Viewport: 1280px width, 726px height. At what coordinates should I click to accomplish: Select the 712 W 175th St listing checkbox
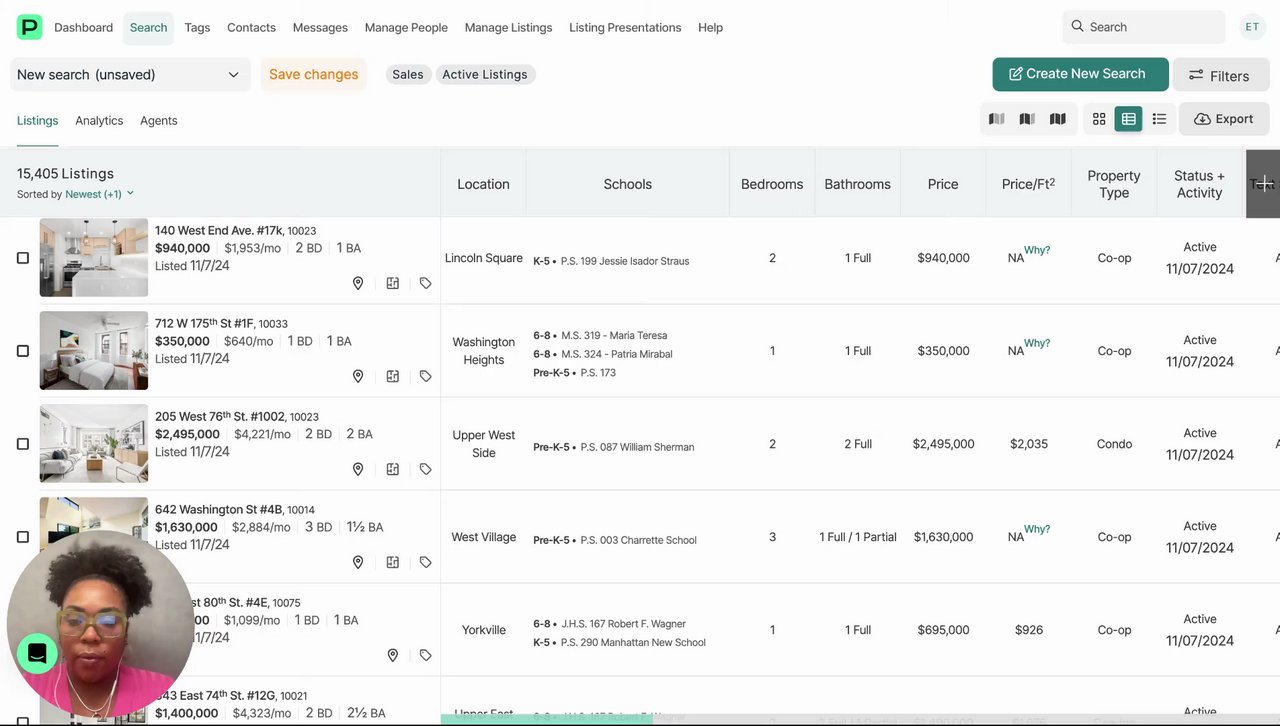pyautogui.click(x=23, y=351)
